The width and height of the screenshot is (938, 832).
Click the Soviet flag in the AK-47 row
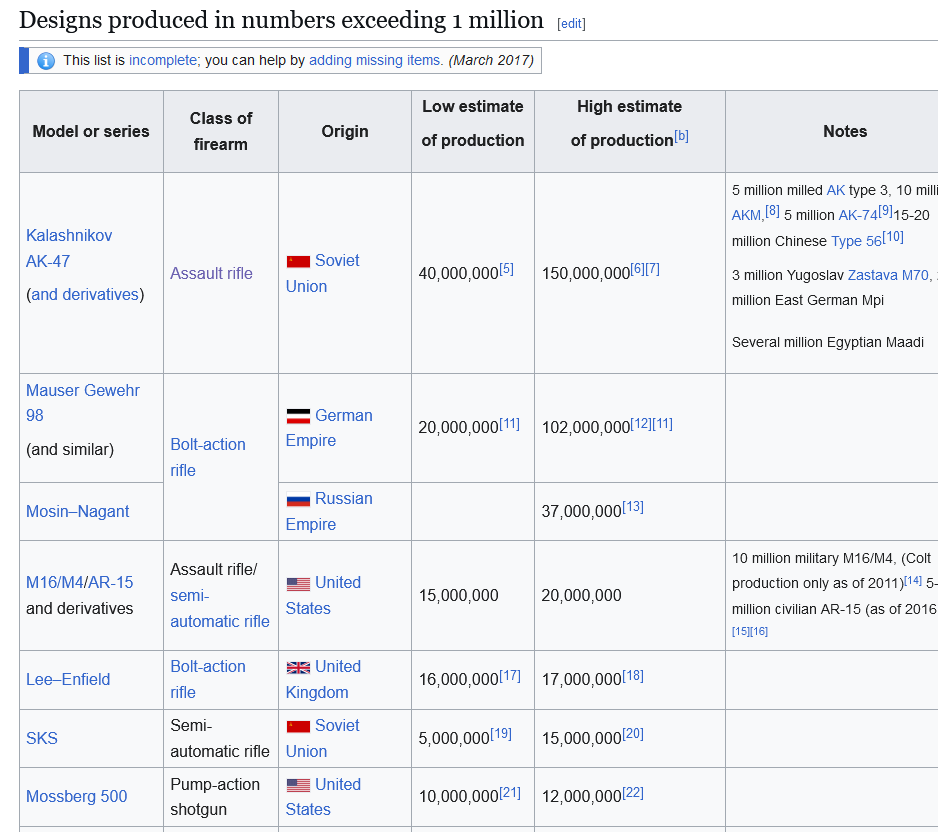coord(298,261)
